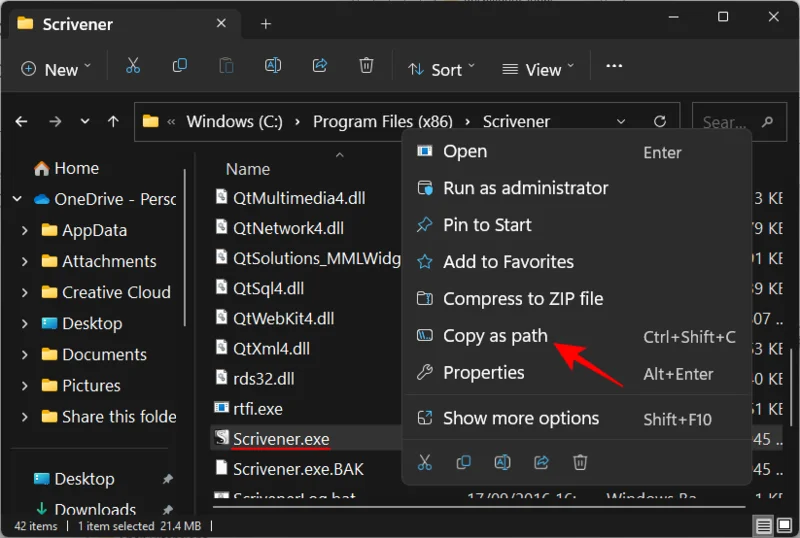Click Delete icon in context menu bottom row
Viewport: 800px width, 538px height.
coord(580,462)
